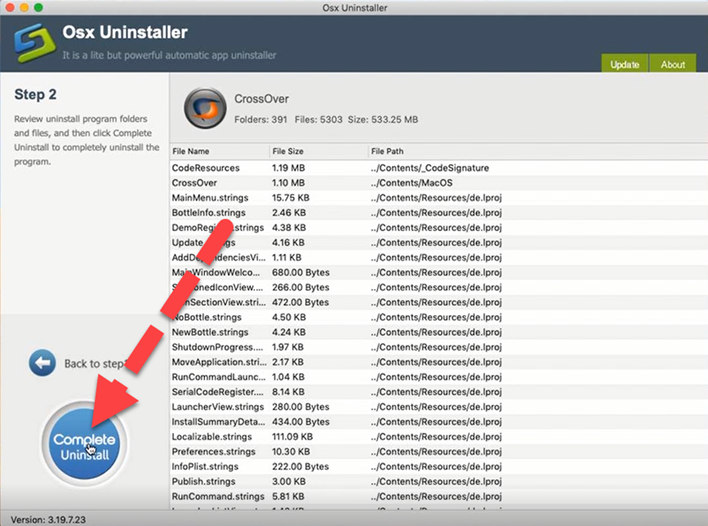
Task: Open the About tab
Action: pos(673,64)
